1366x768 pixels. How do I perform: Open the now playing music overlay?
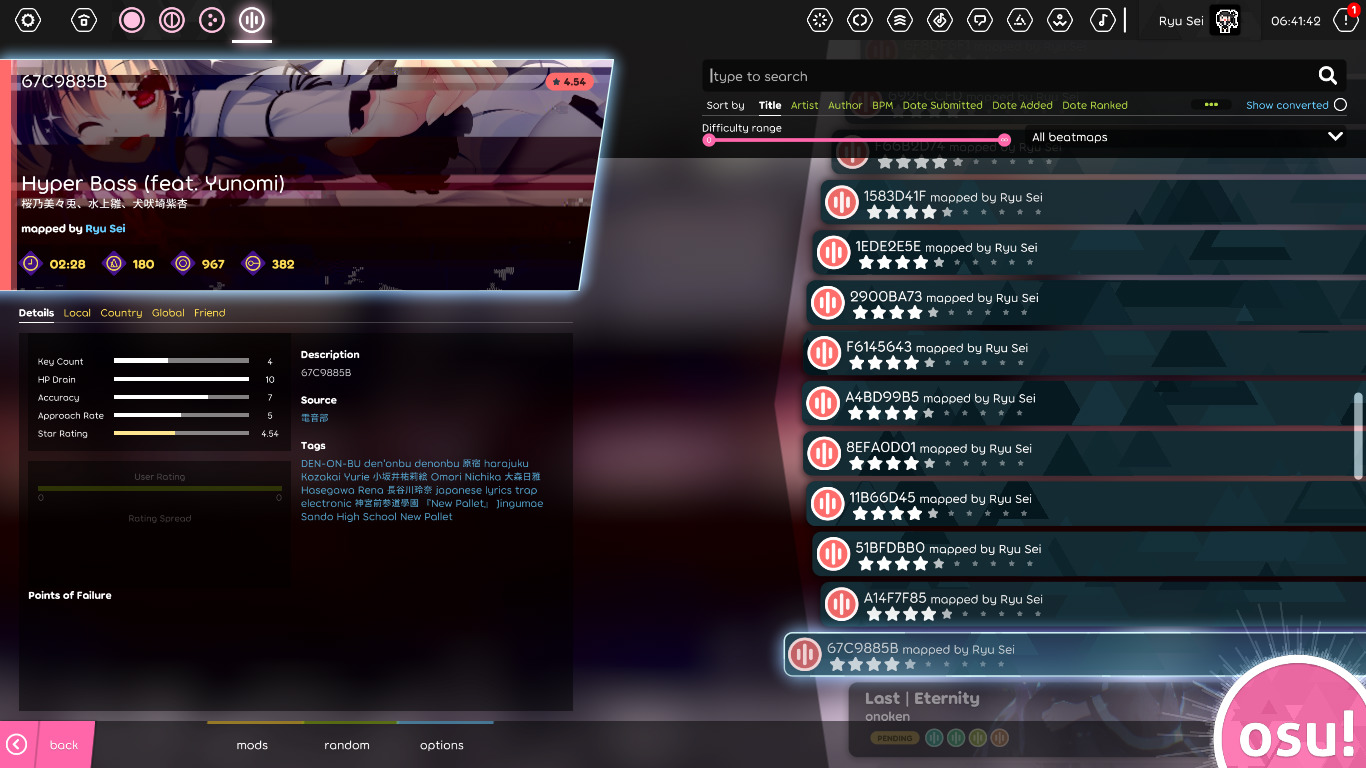(x=1103, y=20)
